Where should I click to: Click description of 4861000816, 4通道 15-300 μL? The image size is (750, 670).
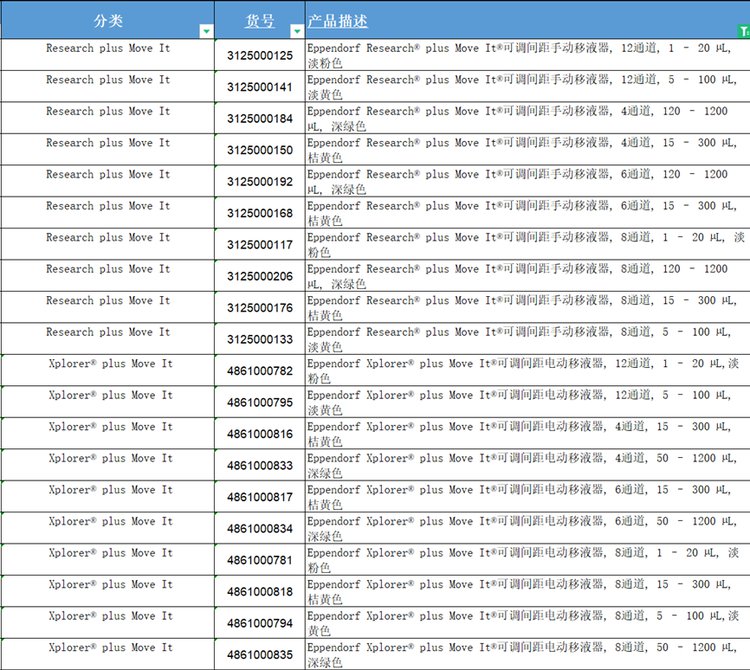pyautogui.click(x=528, y=434)
